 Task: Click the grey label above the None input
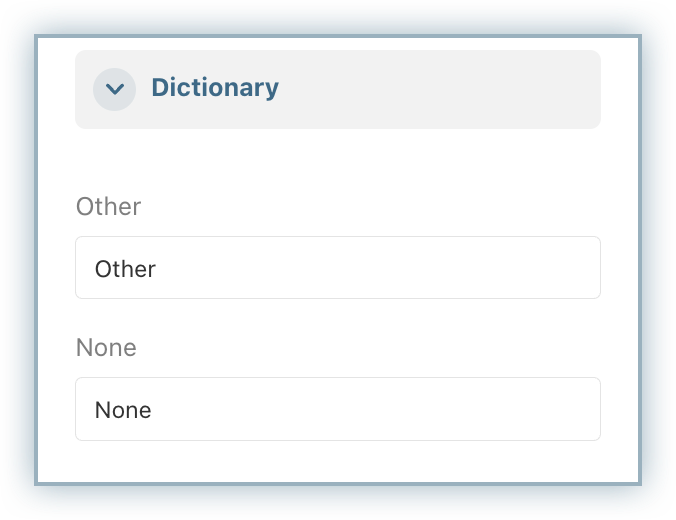[x=106, y=348]
